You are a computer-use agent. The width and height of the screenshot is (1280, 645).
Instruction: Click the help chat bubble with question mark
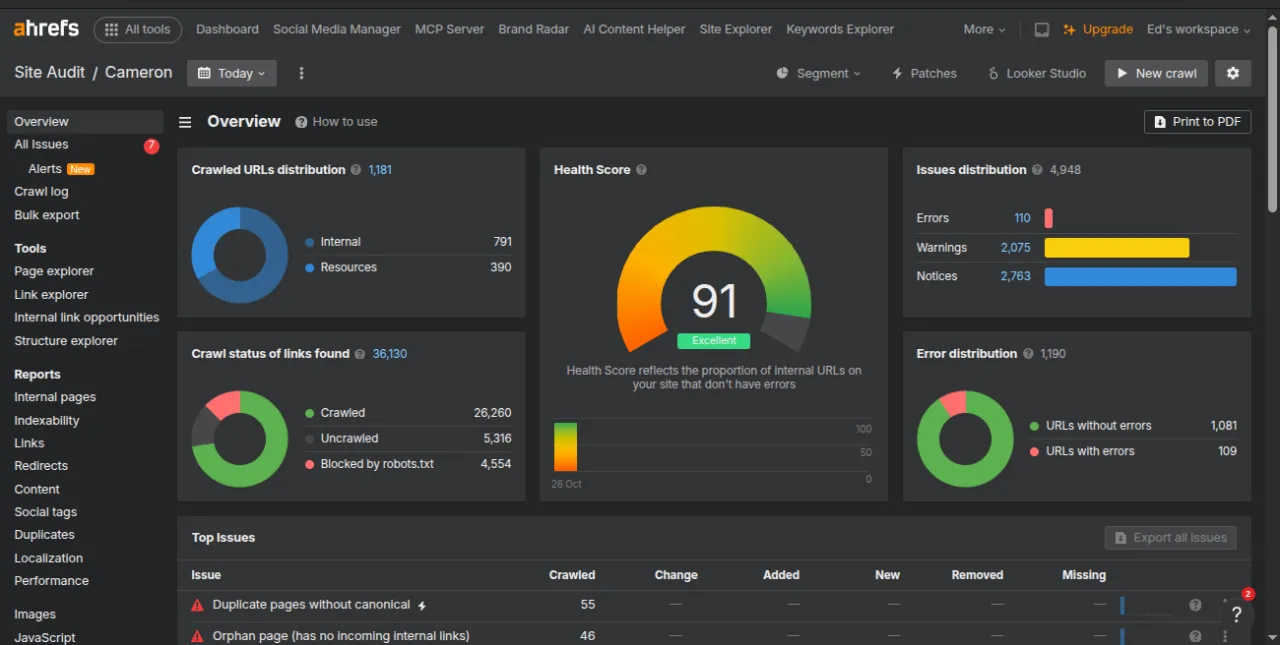pos(1236,615)
